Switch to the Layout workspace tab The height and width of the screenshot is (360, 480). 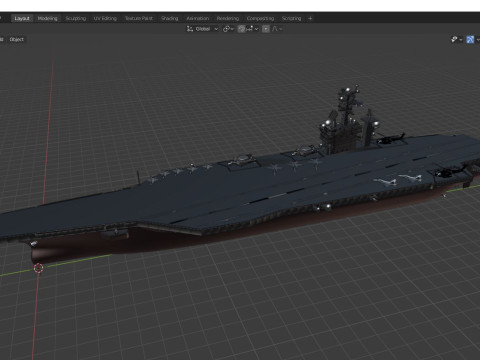22,18
